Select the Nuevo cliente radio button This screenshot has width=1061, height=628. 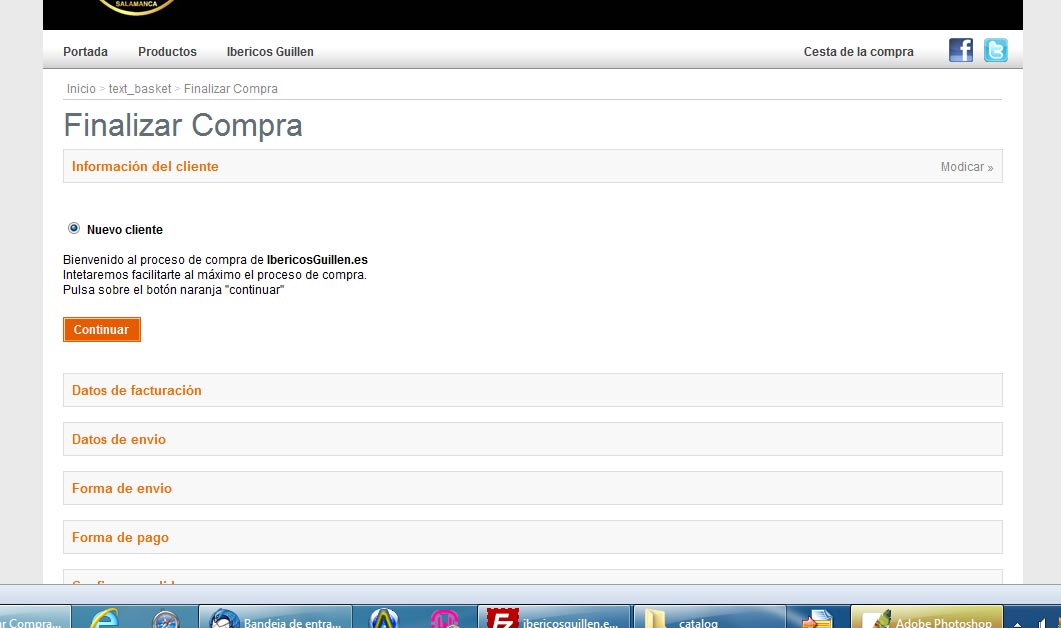[74, 229]
